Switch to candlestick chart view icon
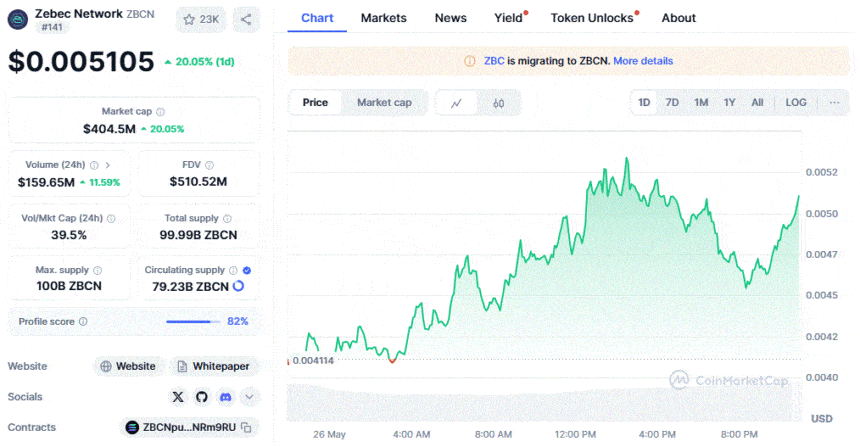 (499, 103)
